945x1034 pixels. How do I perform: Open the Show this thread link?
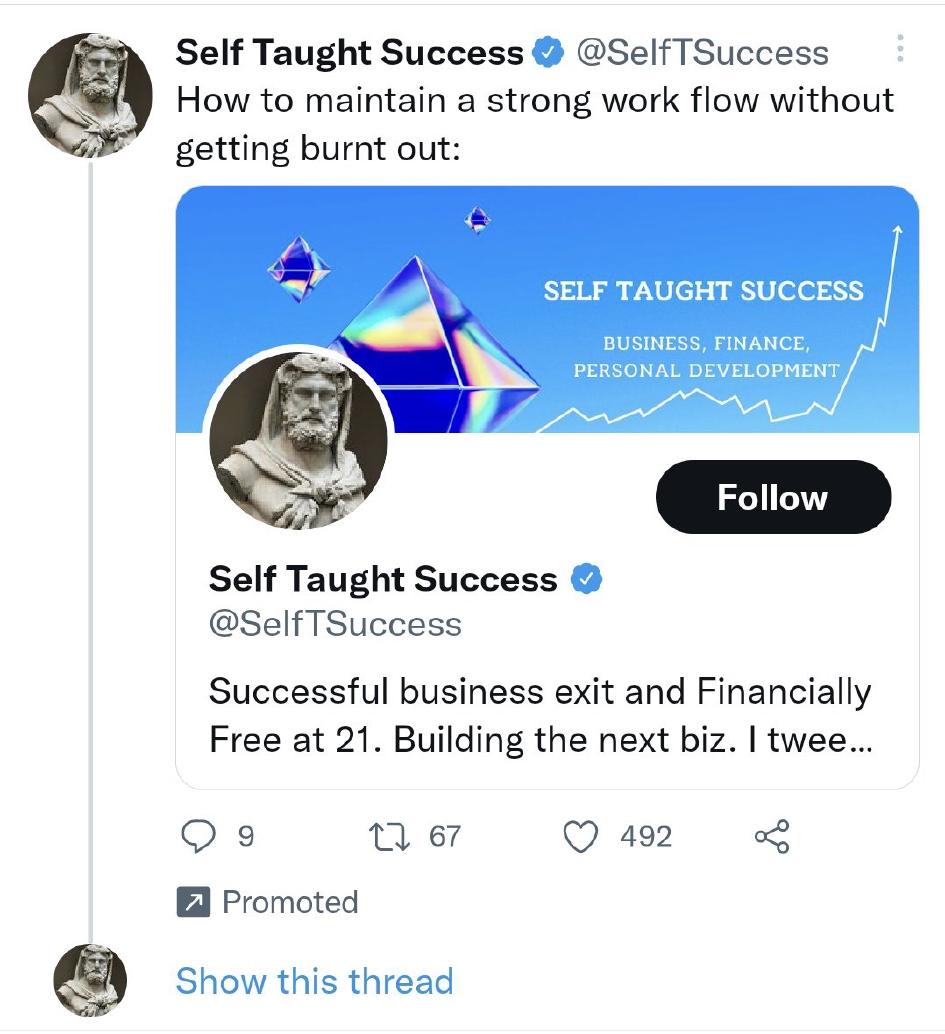314,981
